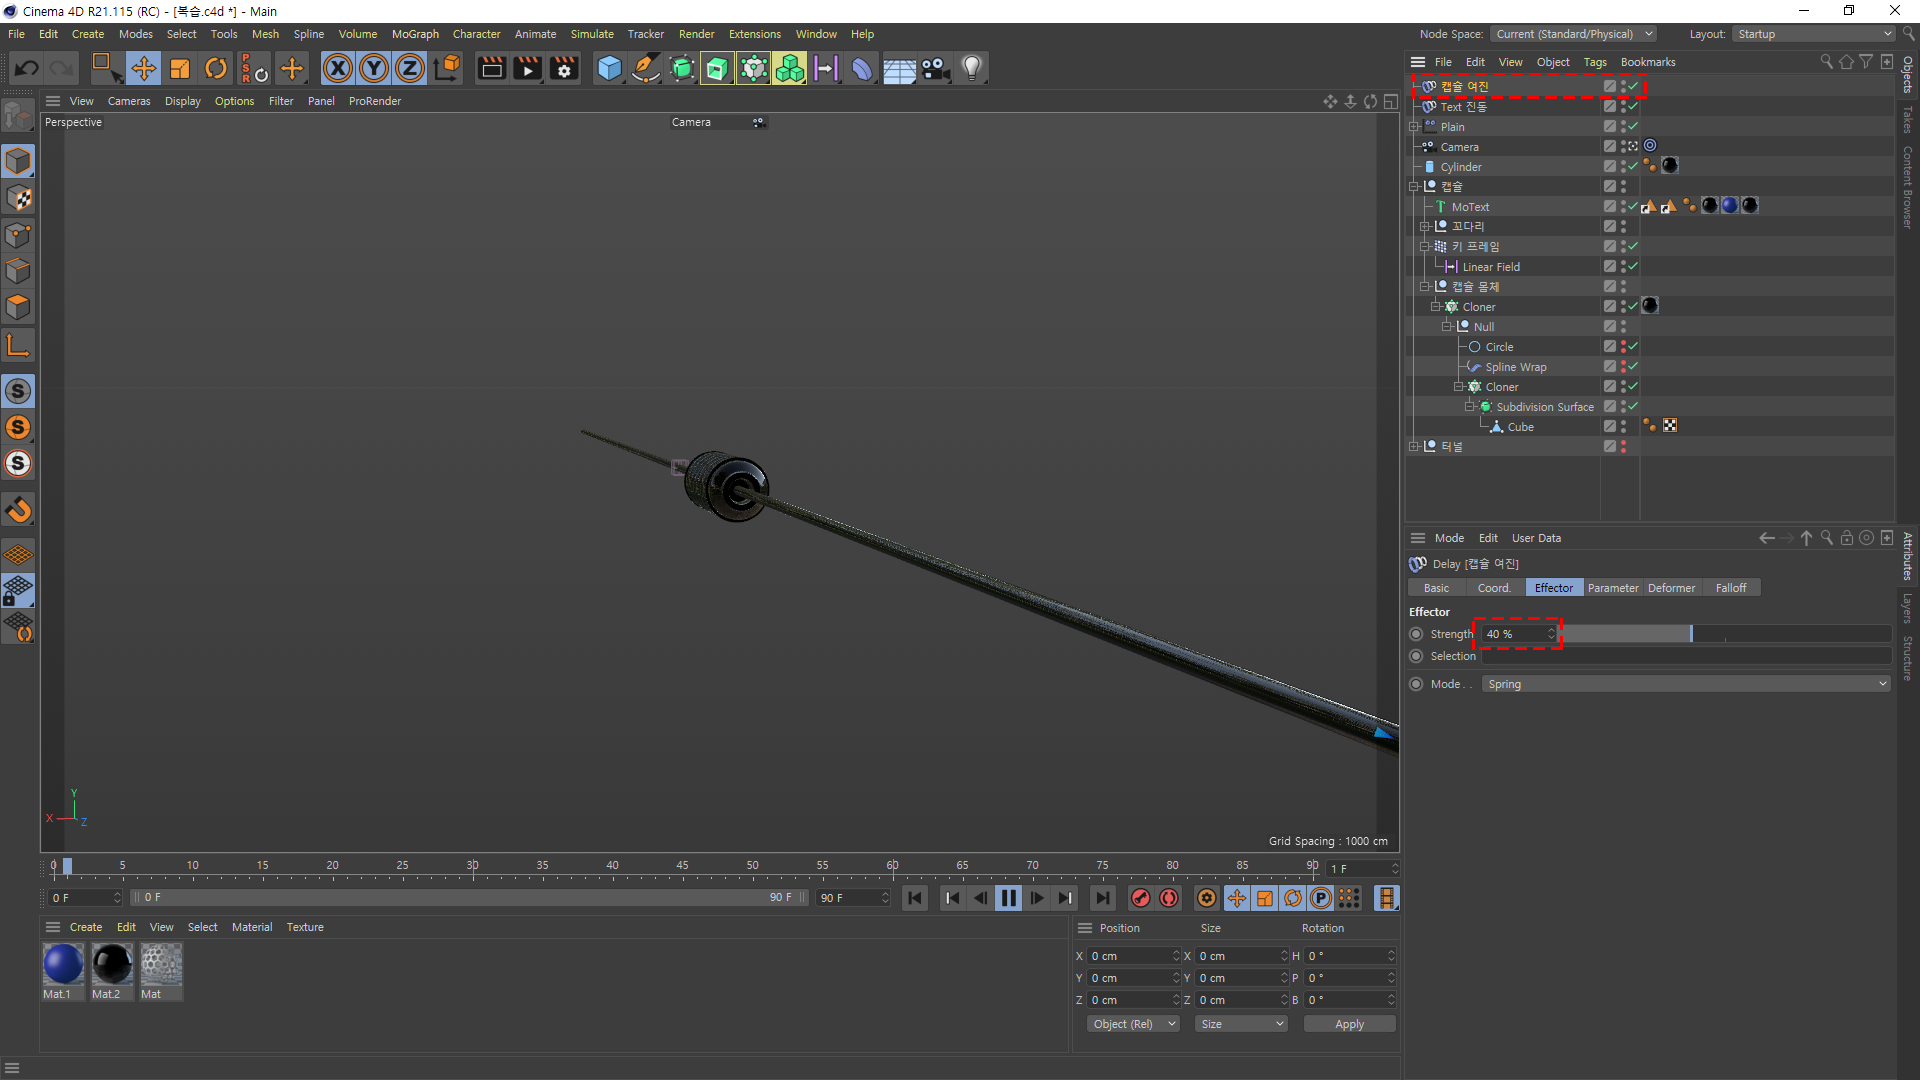Open the Mode dropdown showing Spring
Screen dimensions: 1920x1080
point(1686,684)
